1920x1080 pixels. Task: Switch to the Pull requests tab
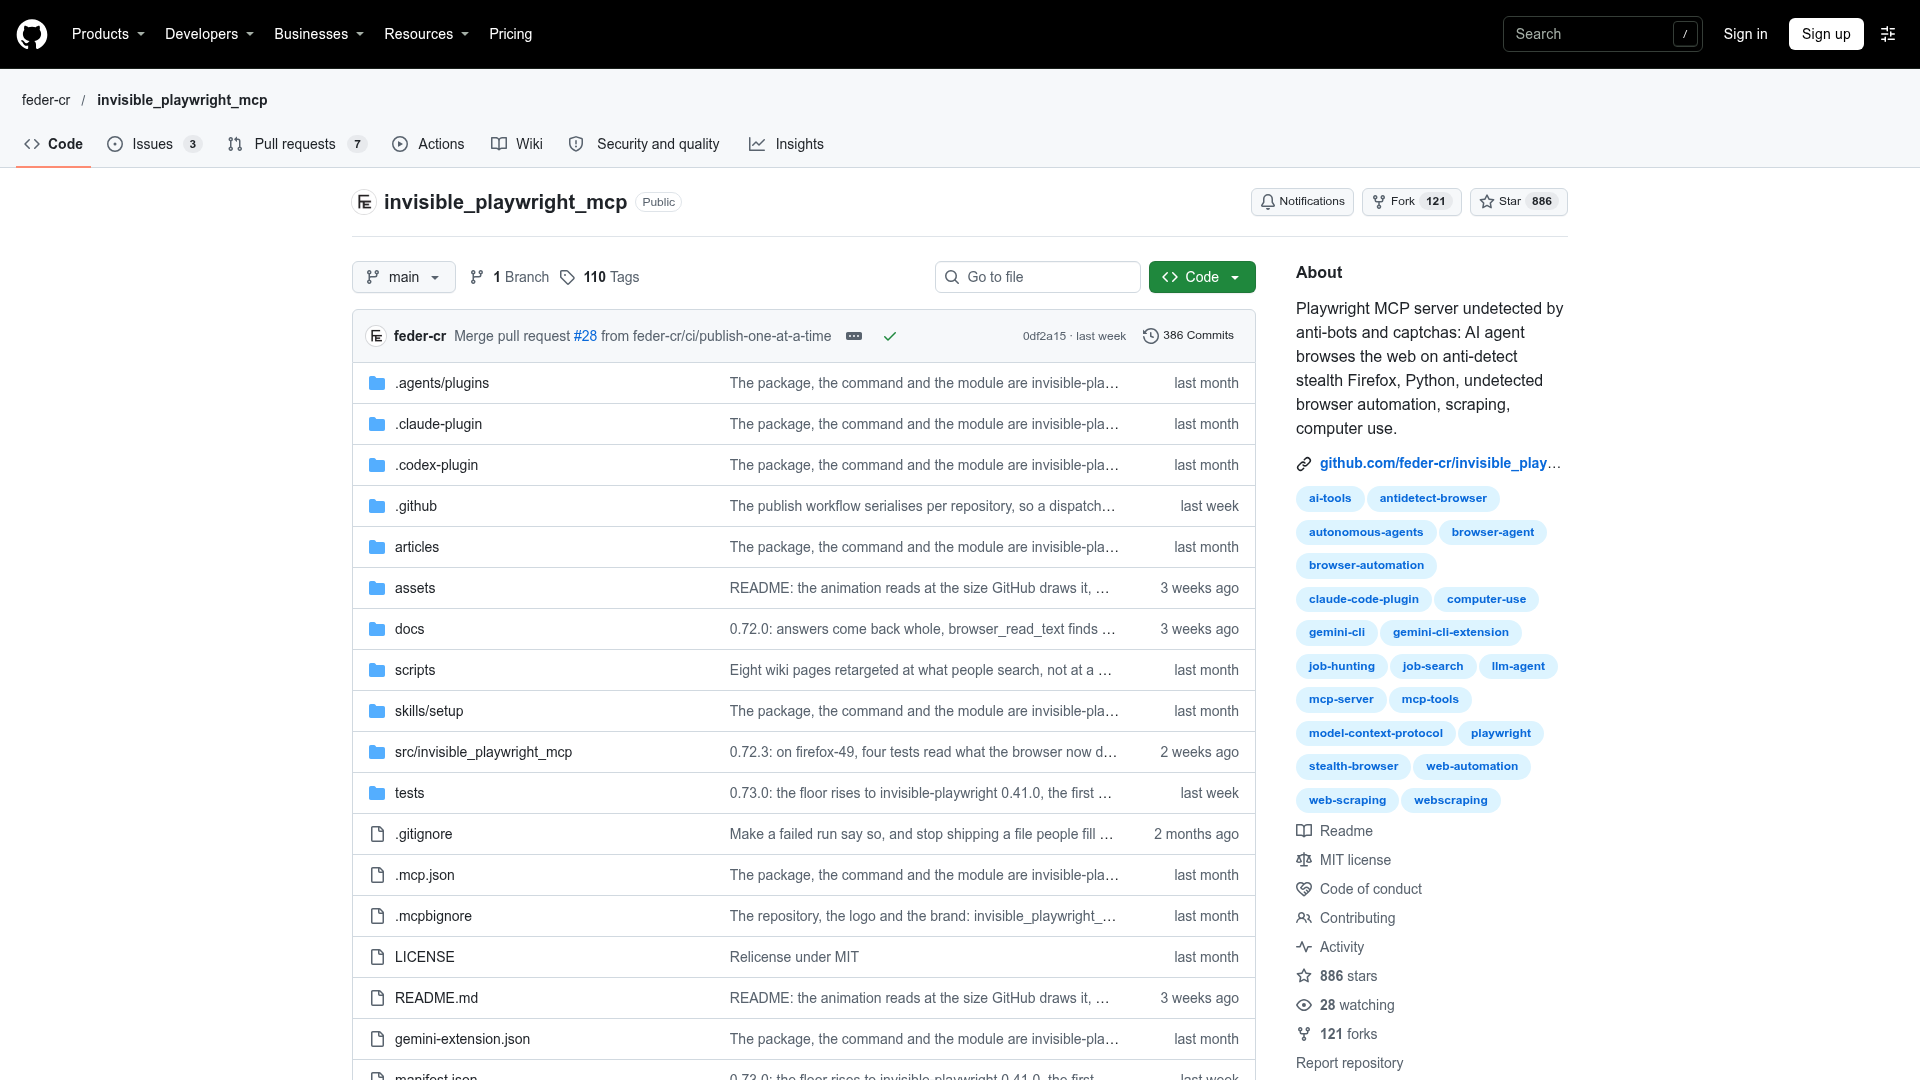[x=297, y=144]
